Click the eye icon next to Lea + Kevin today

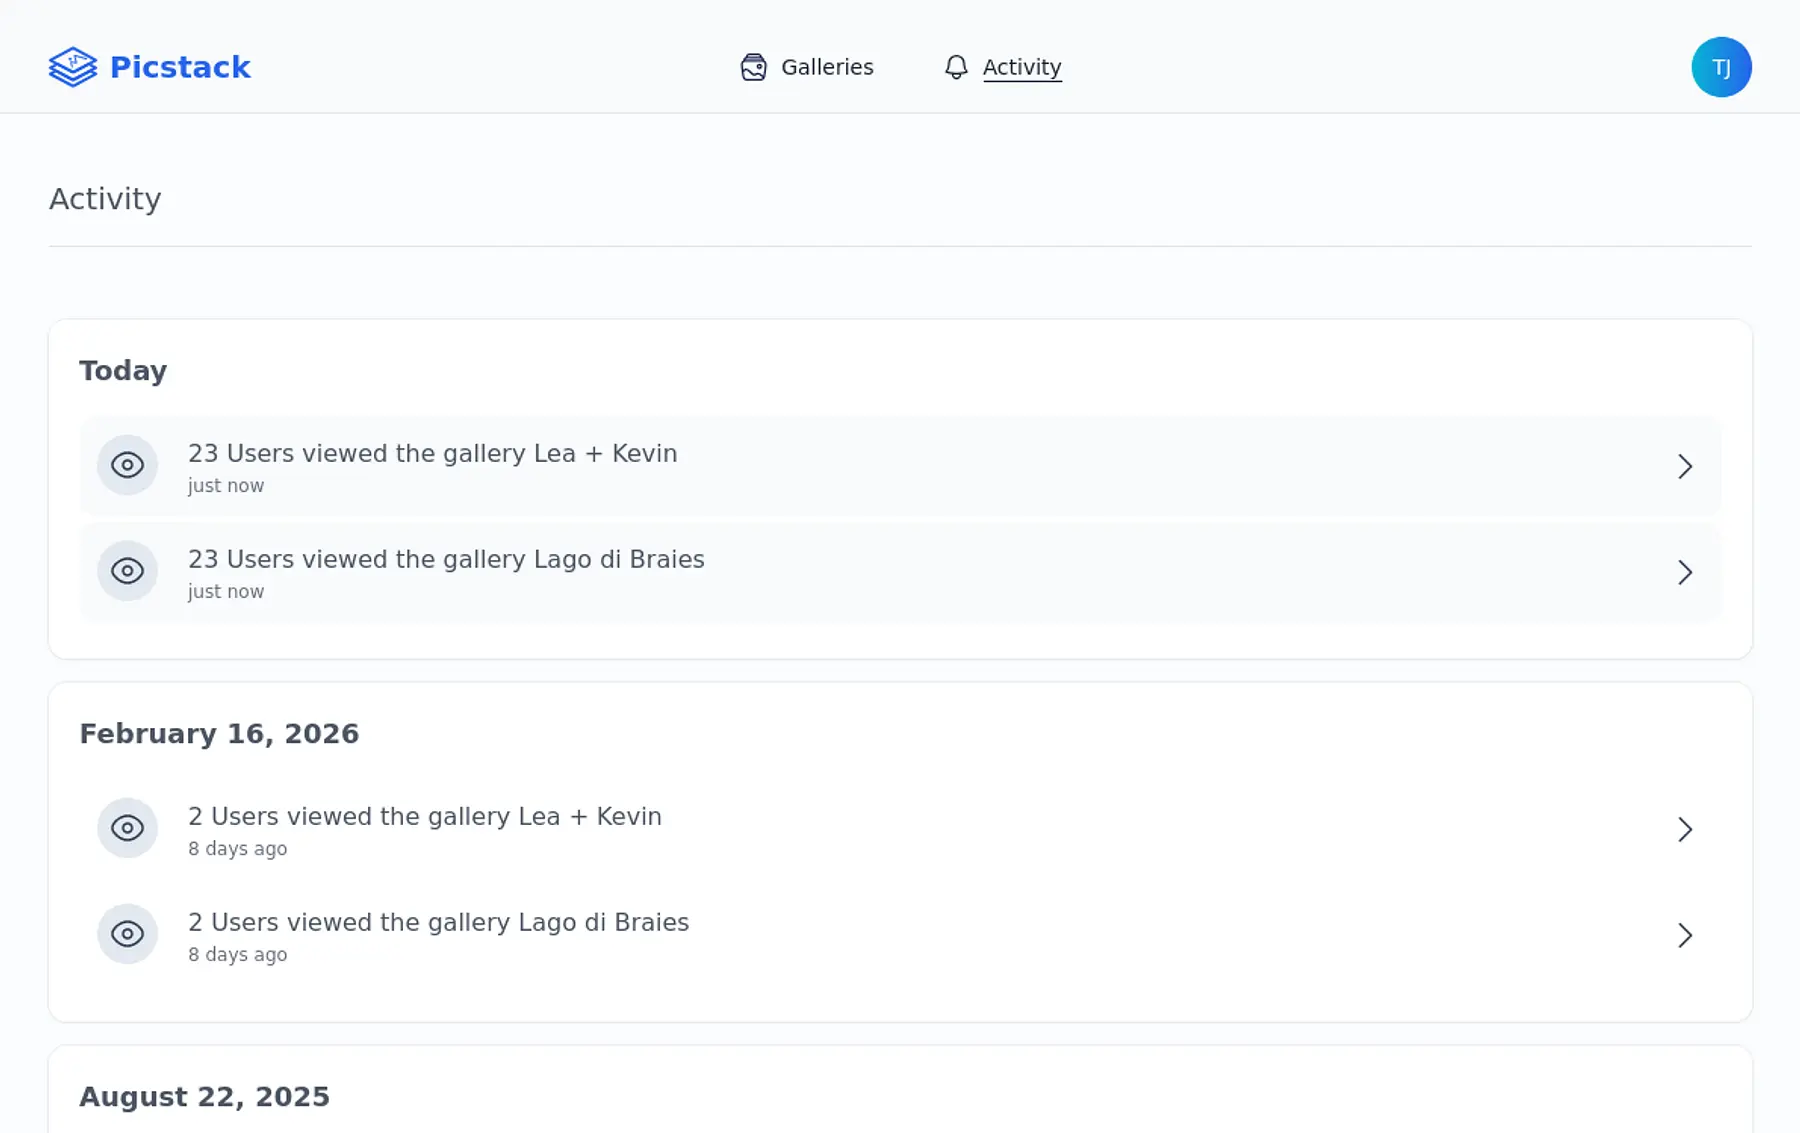pyautogui.click(x=127, y=465)
